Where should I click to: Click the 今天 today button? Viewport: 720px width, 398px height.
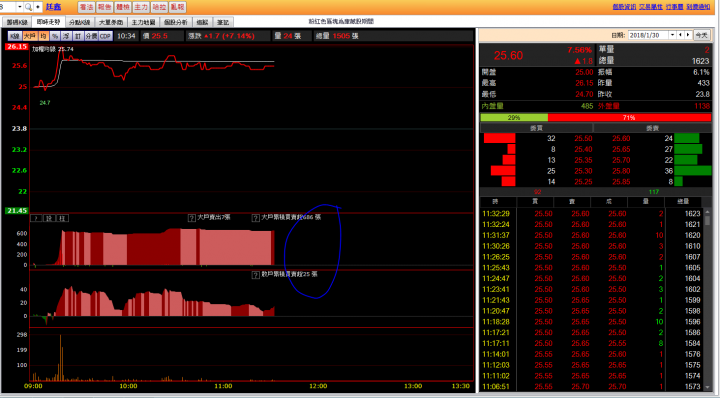[701, 35]
